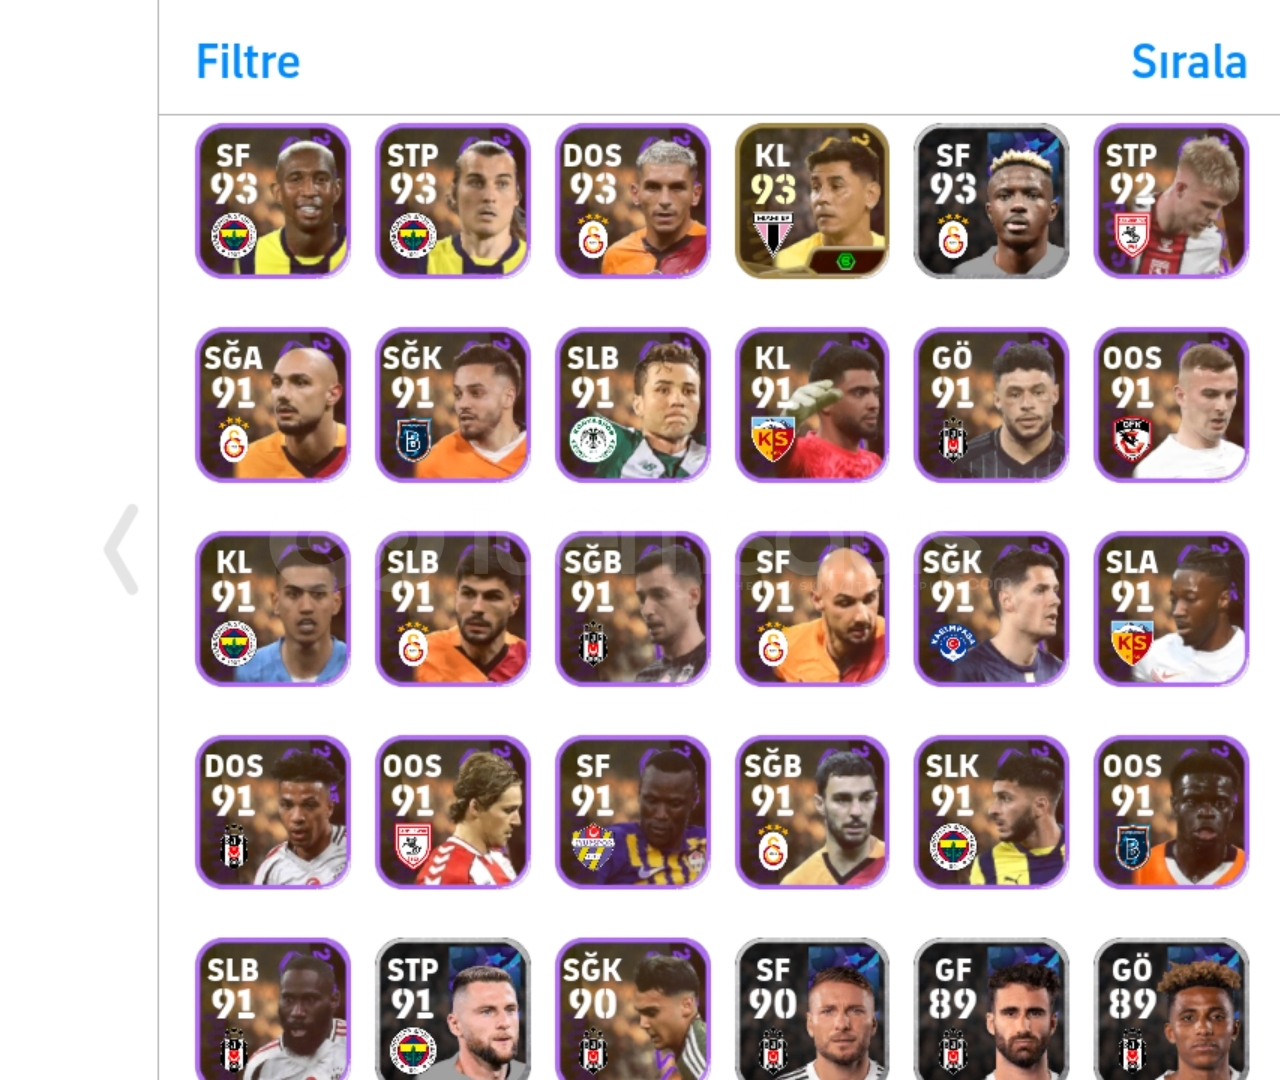This screenshot has width=1280, height=1080.
Task: Select the black STP 91 Fenerbahçe card
Action: 453,1010
